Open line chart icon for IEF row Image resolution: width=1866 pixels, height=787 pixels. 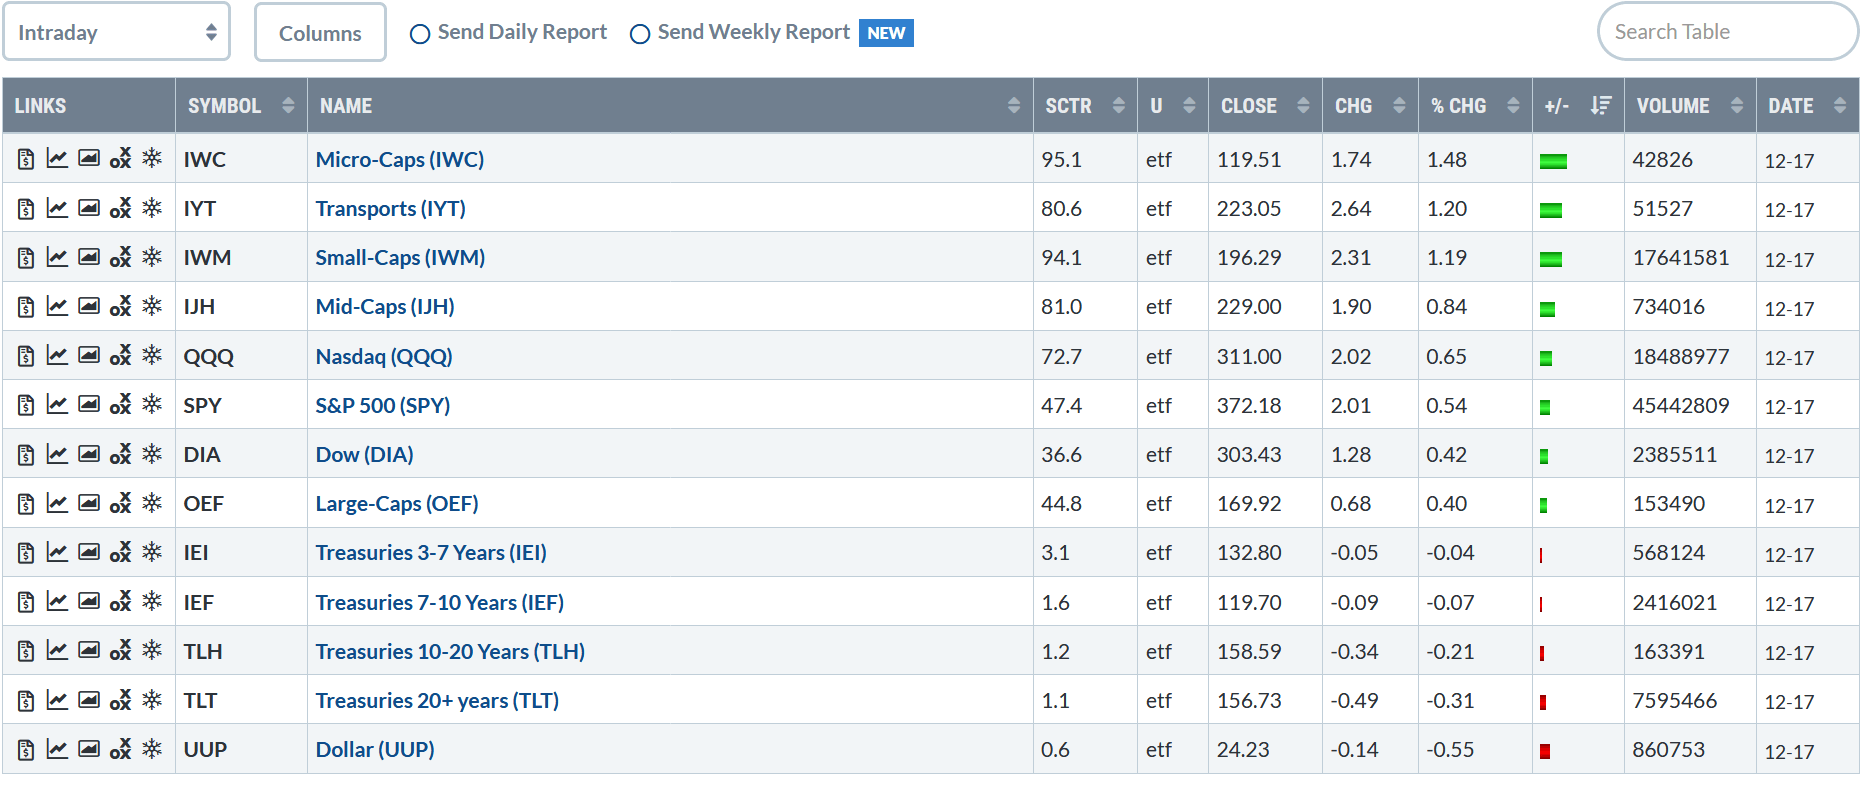coord(57,600)
